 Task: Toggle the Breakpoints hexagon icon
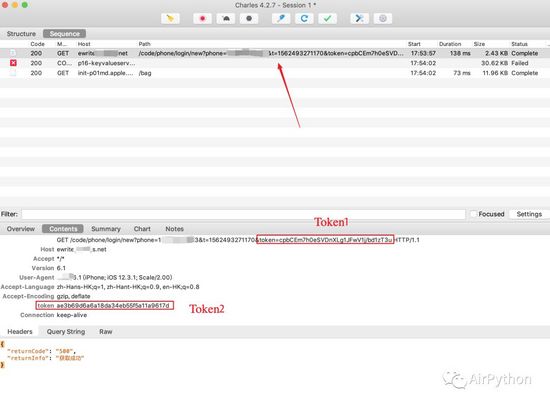pyautogui.click(x=249, y=19)
